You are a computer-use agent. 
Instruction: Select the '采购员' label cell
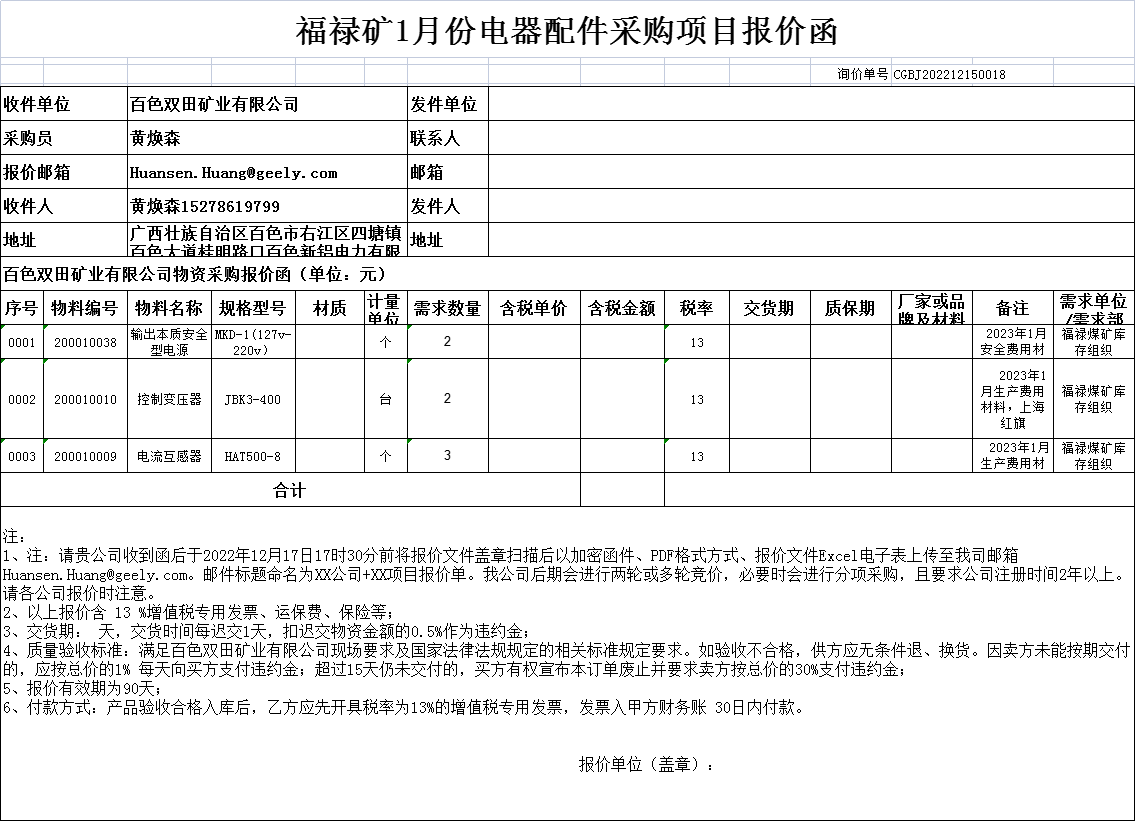[64, 138]
